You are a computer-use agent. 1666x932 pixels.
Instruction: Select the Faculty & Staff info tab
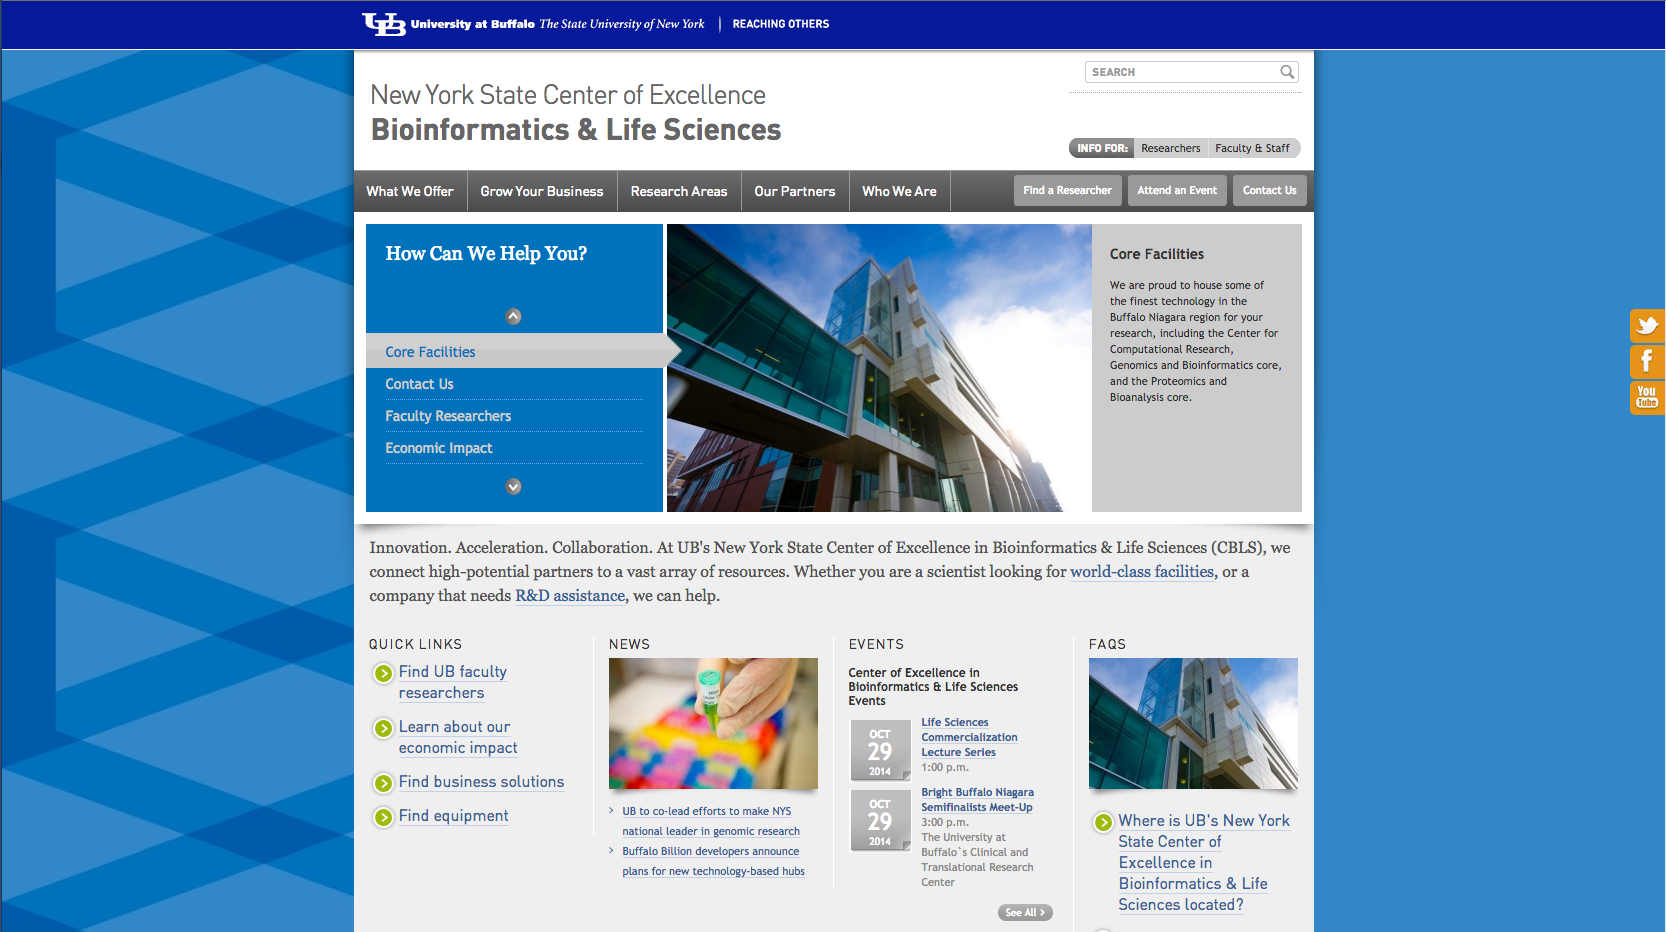click(x=1252, y=148)
